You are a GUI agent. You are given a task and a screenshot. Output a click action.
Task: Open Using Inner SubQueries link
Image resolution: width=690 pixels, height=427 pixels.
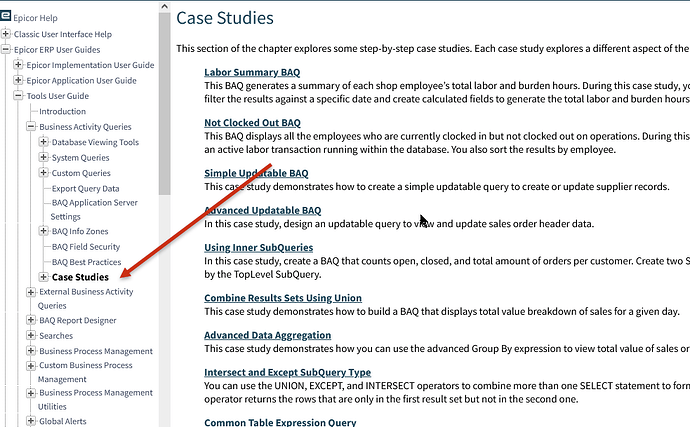point(259,248)
